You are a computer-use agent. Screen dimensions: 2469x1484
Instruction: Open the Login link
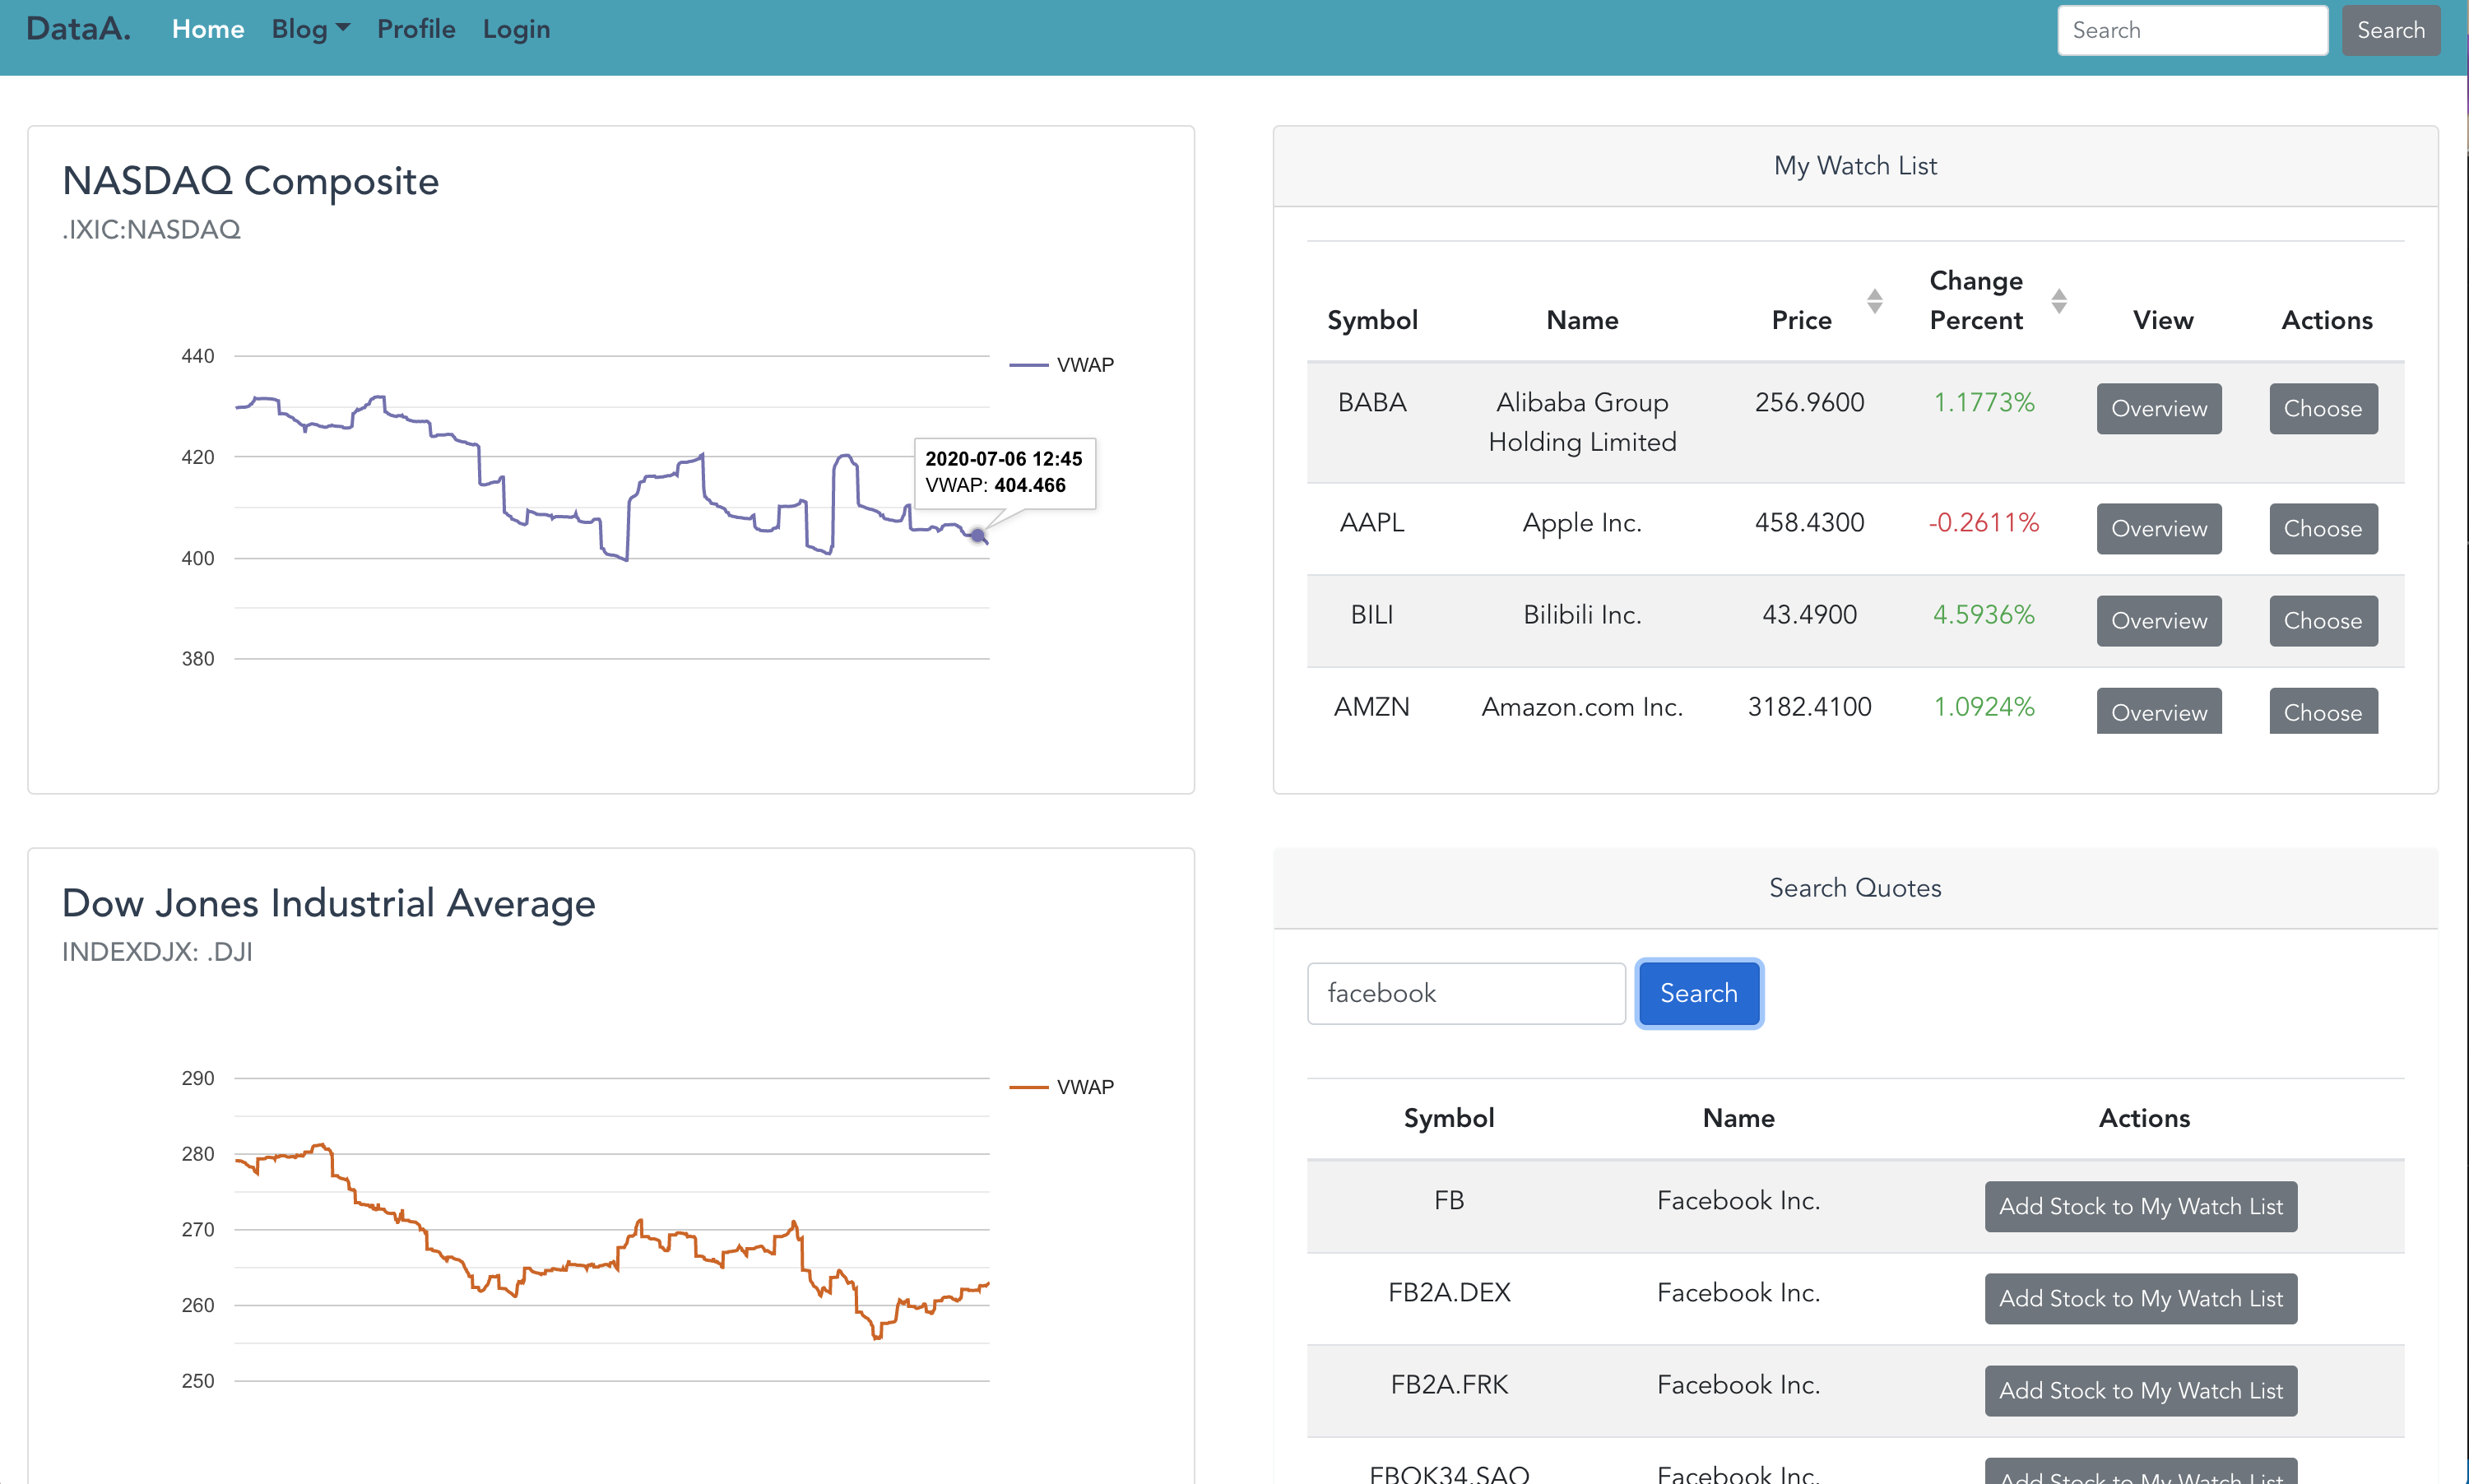(516, 29)
